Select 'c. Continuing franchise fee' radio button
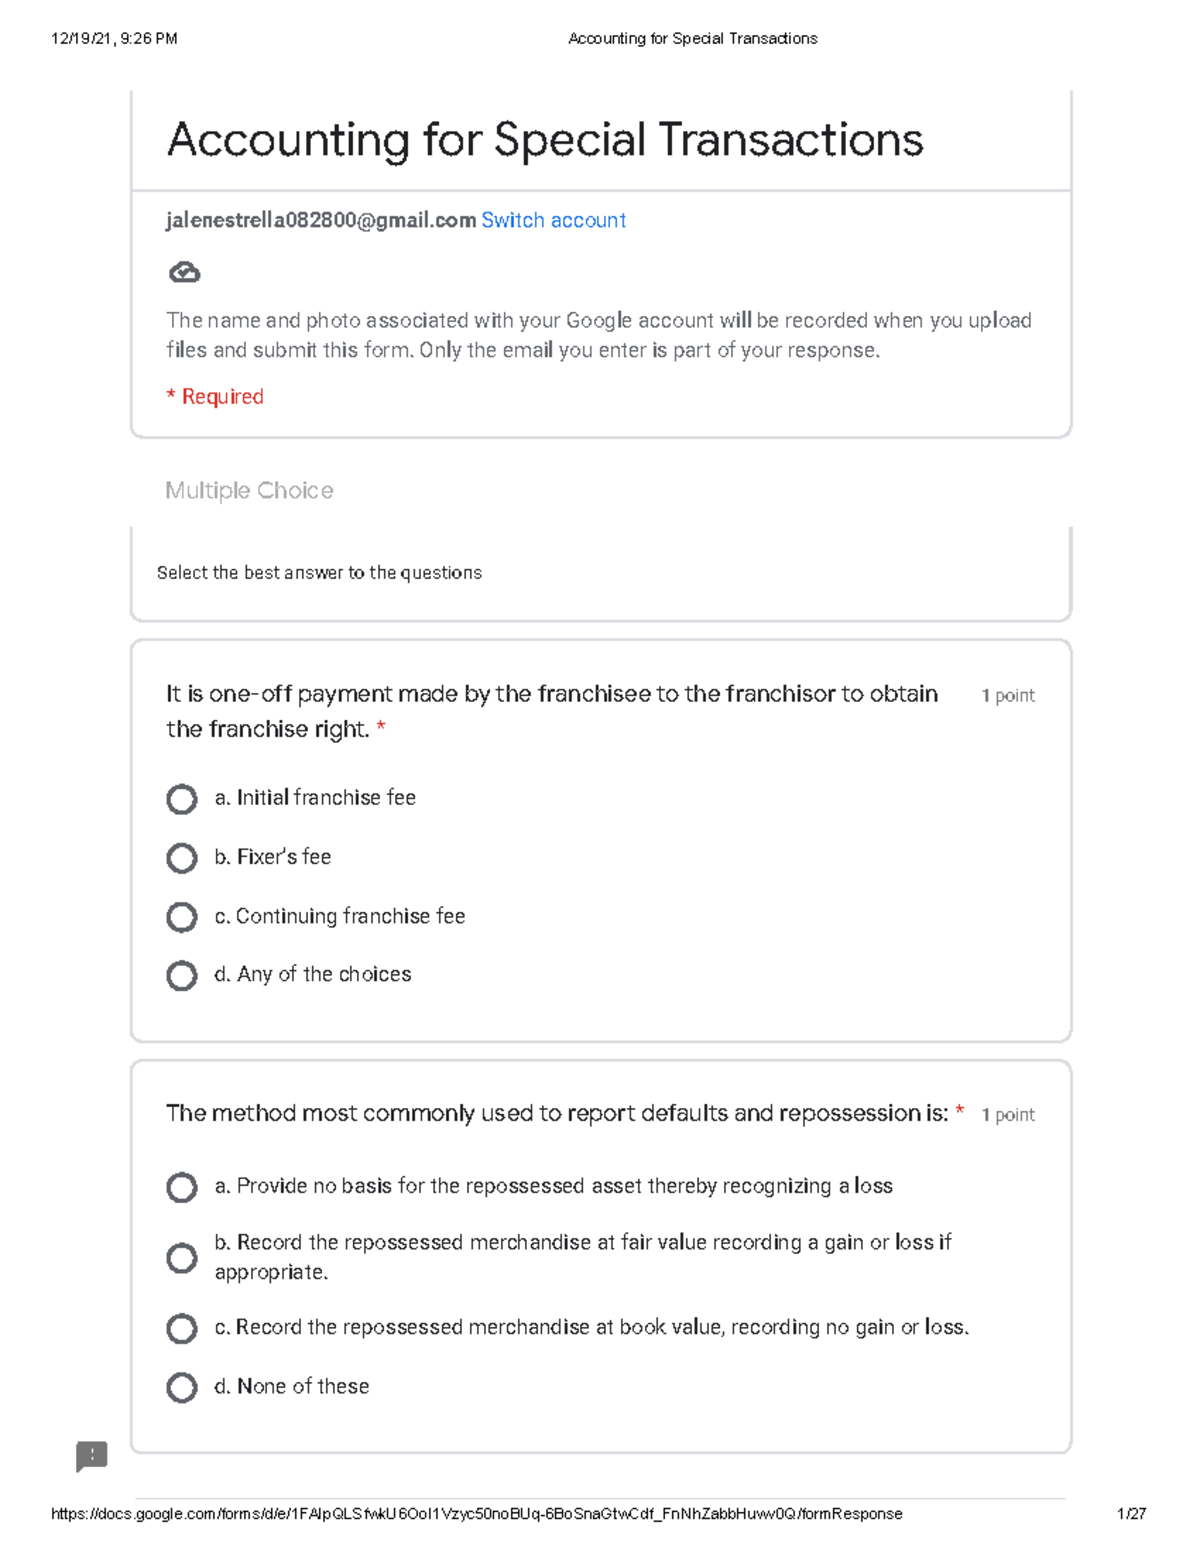 pyautogui.click(x=182, y=917)
